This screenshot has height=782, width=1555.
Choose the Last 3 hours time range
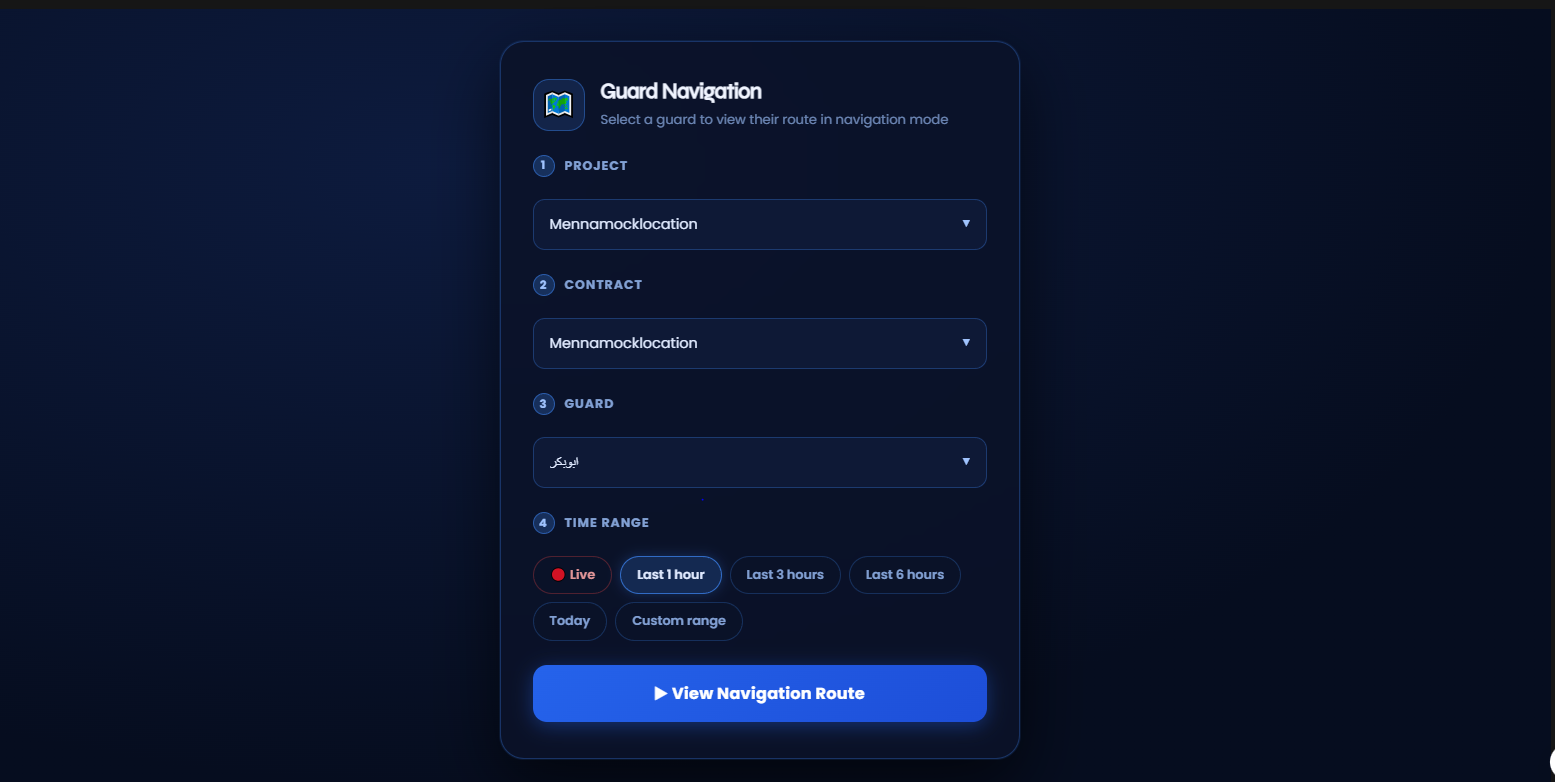click(x=785, y=575)
